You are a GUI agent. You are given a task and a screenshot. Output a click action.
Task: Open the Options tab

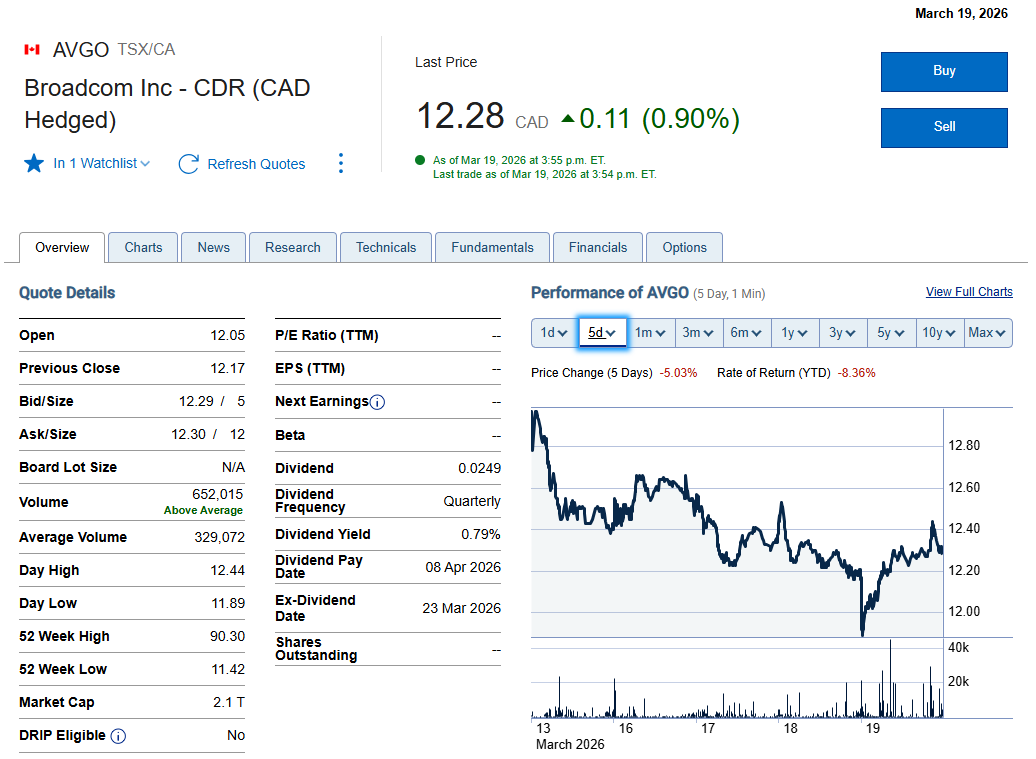tap(684, 248)
